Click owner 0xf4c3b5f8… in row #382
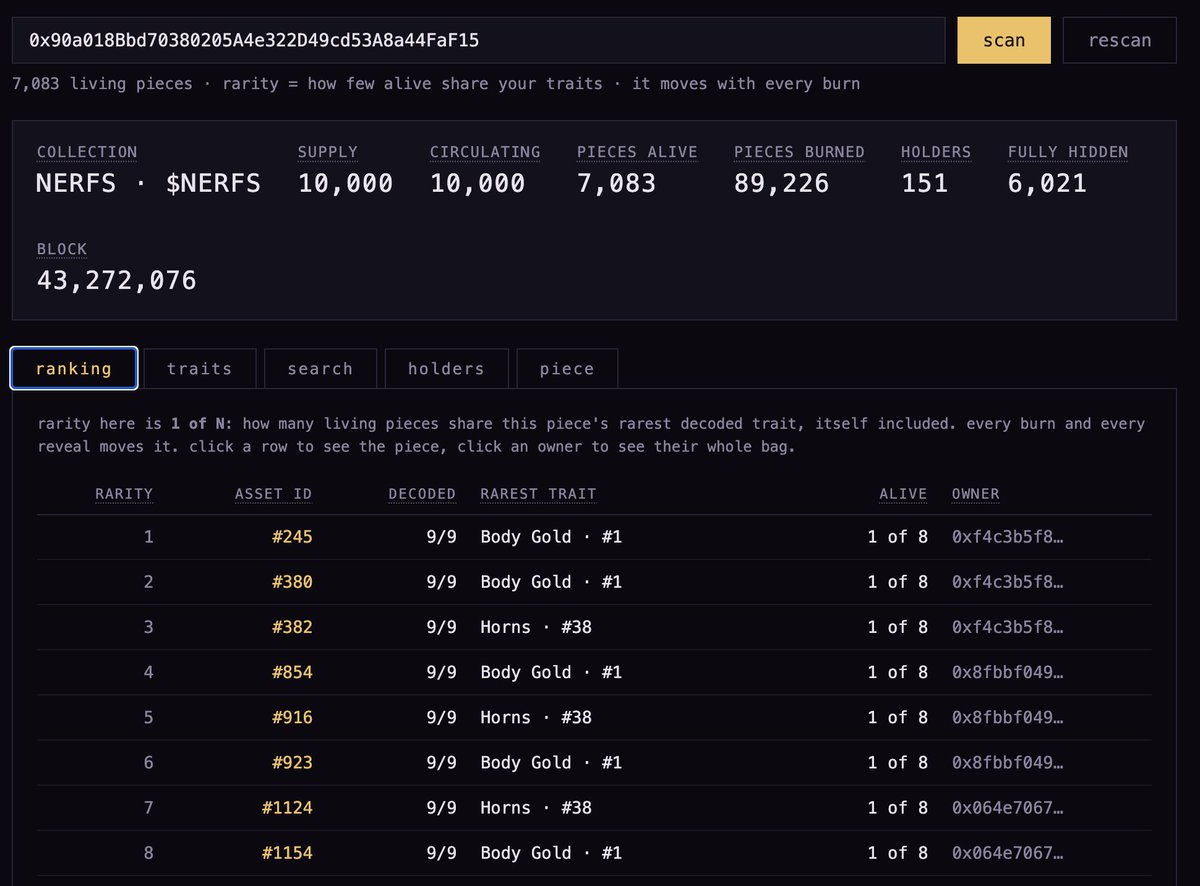 (1007, 627)
